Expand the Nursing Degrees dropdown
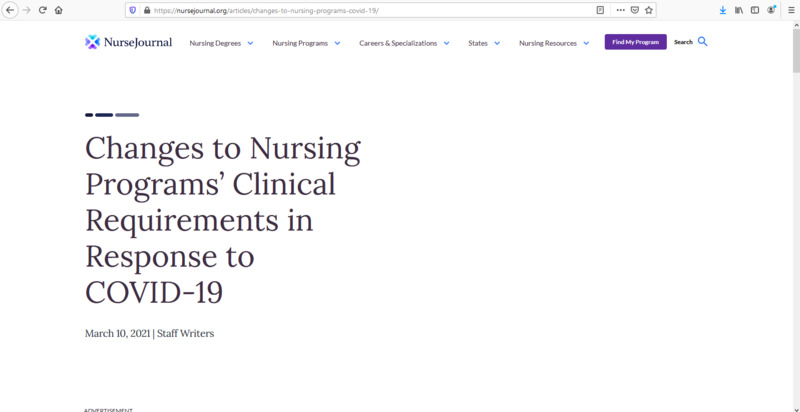 click(x=221, y=43)
